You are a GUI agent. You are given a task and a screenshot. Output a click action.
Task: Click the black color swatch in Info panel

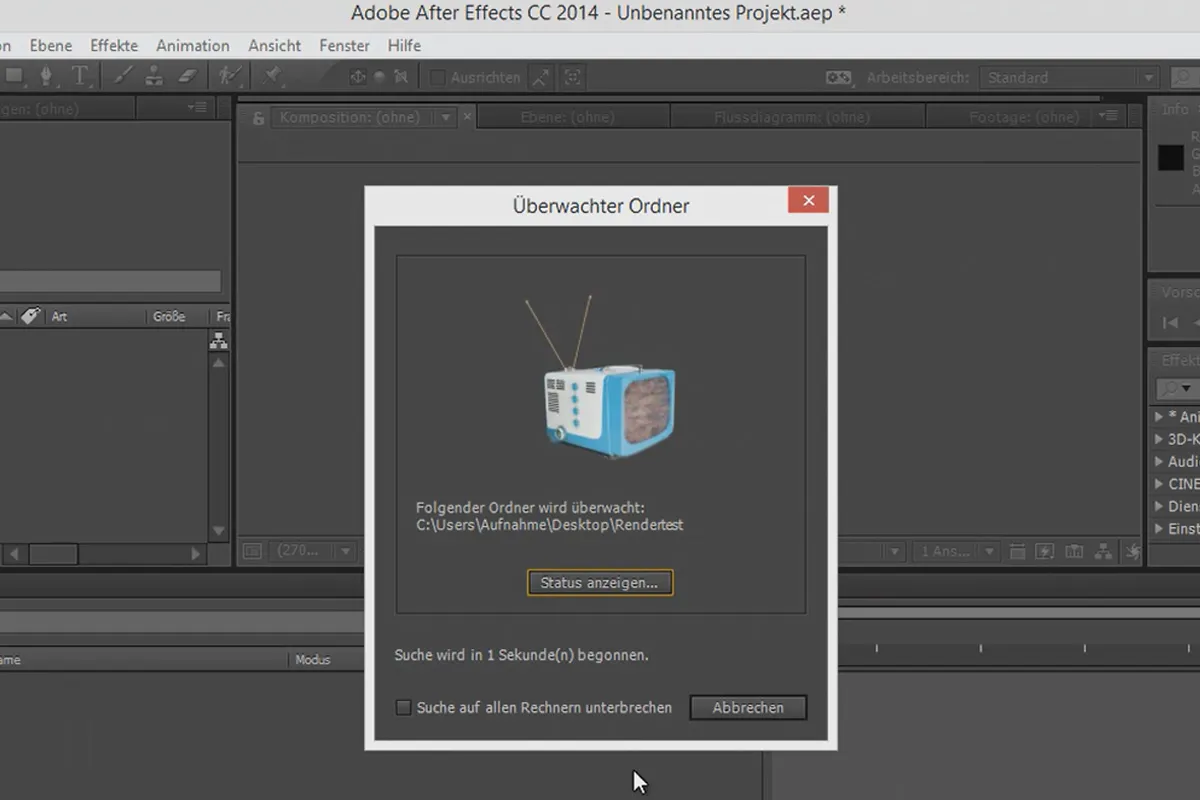(x=1171, y=158)
